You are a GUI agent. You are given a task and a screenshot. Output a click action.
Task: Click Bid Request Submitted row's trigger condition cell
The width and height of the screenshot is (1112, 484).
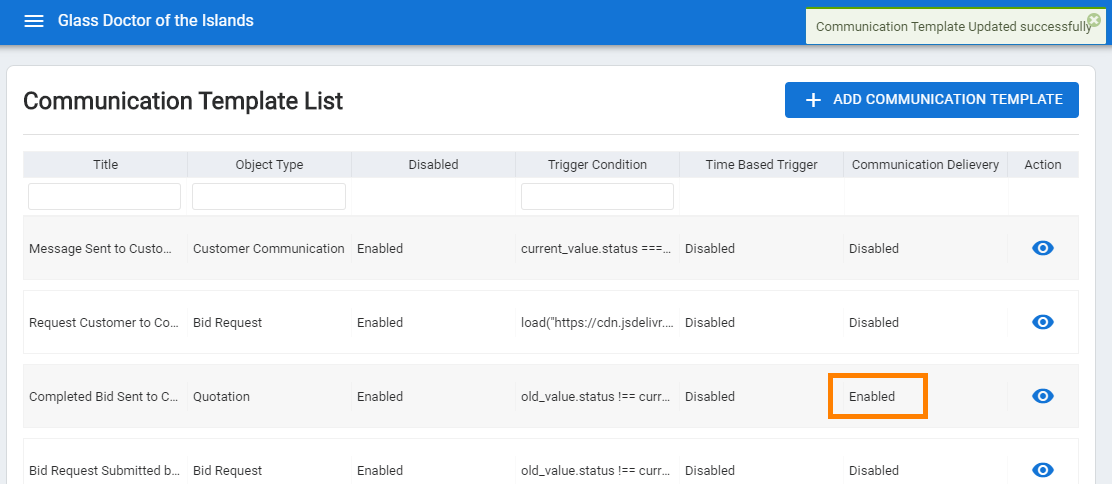coord(597,470)
